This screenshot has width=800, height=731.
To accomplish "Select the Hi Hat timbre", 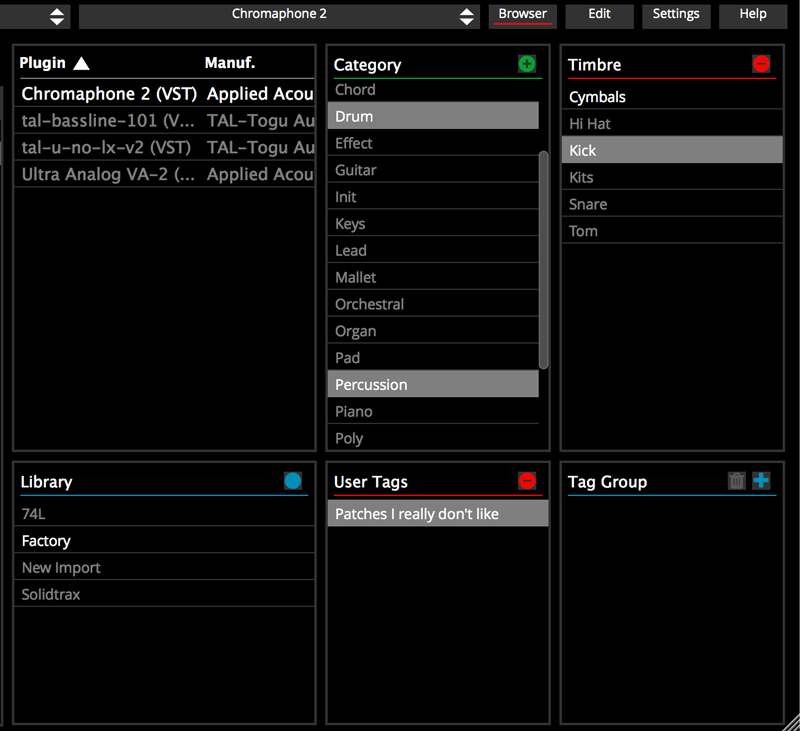I will click(672, 123).
